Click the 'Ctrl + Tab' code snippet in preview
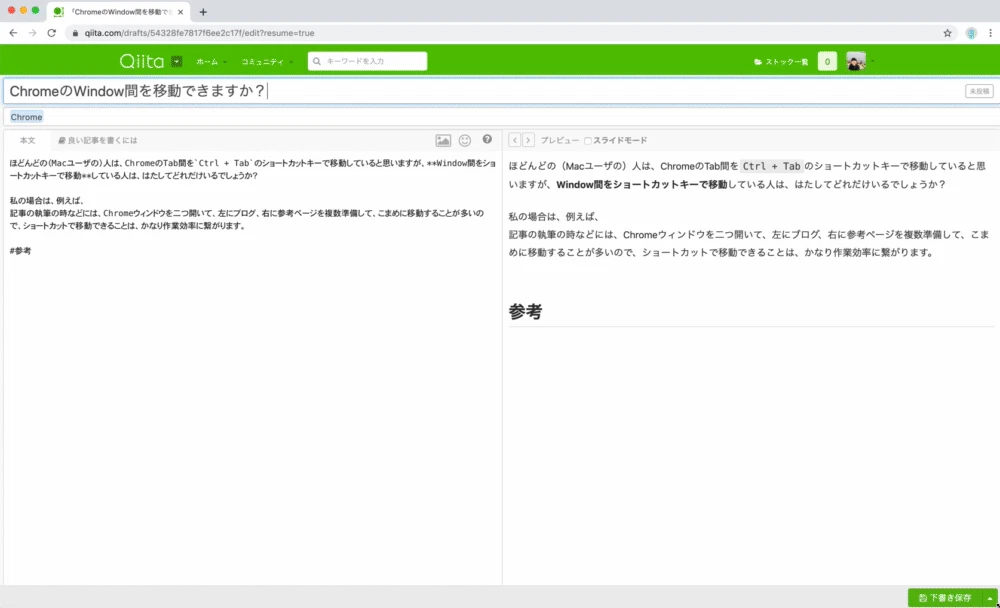This screenshot has width=1000, height=608. click(772, 166)
